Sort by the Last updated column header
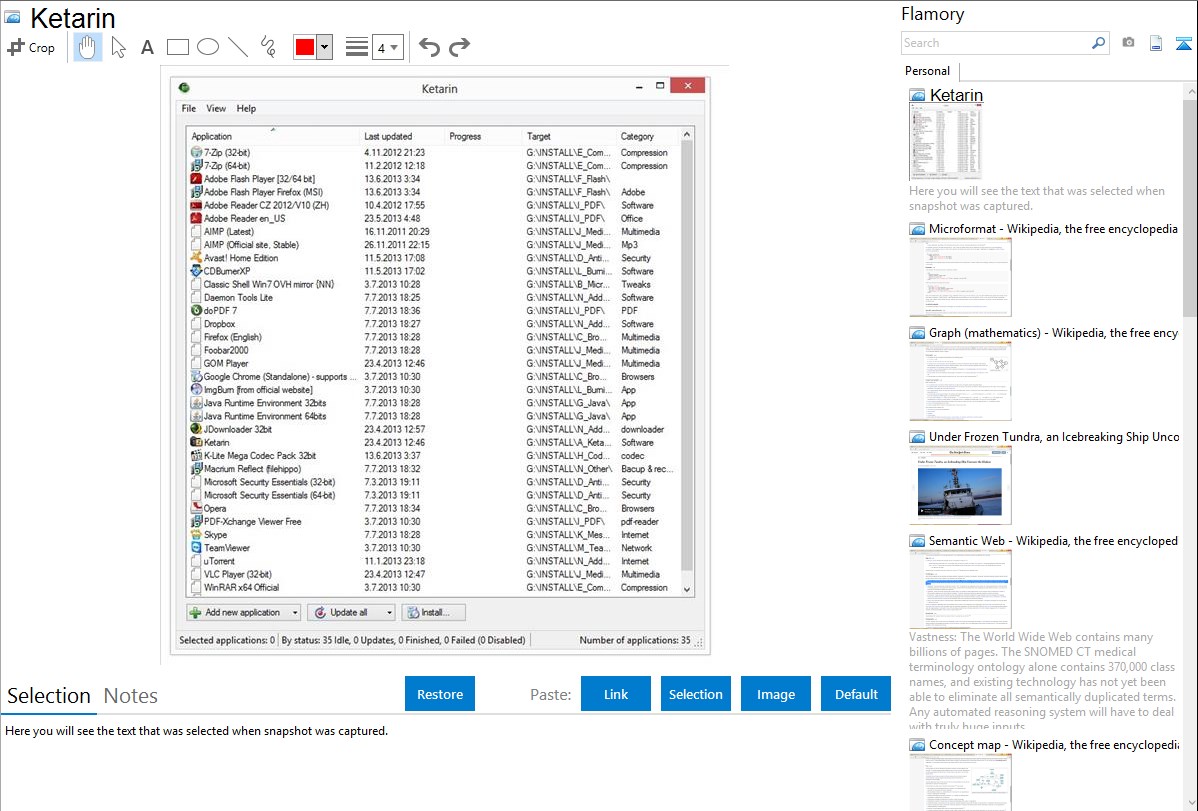Screen dimensions: 1198x811 click(x=402, y=136)
